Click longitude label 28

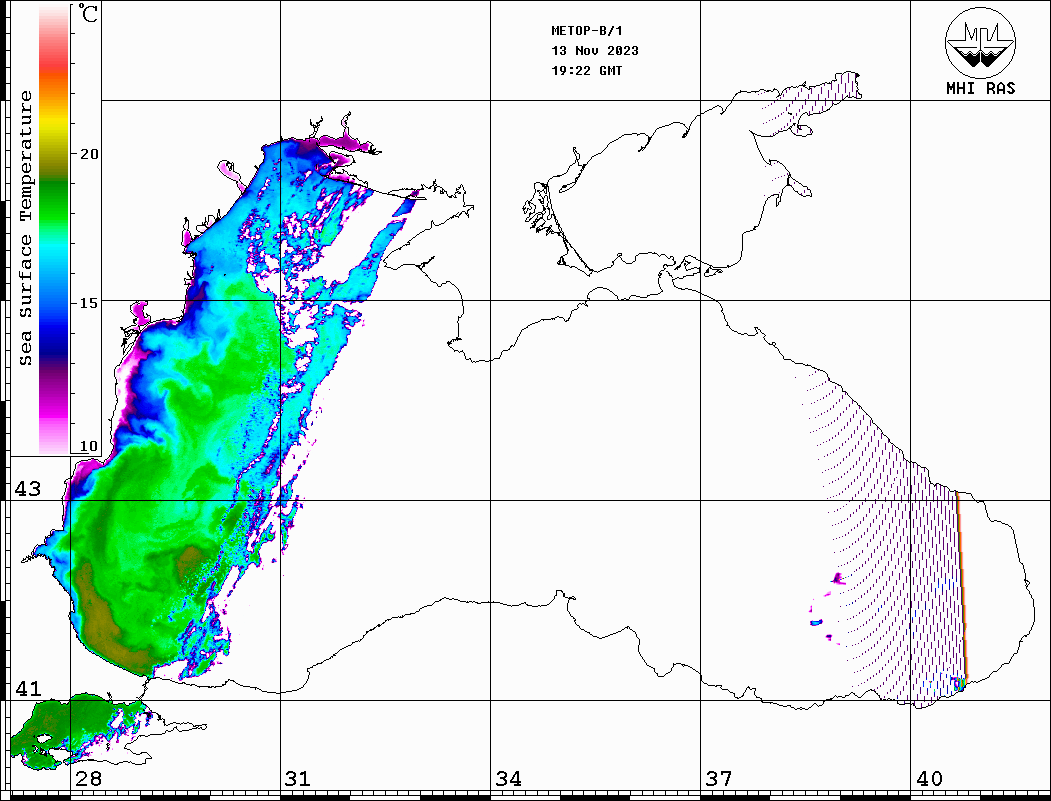tap(88, 779)
